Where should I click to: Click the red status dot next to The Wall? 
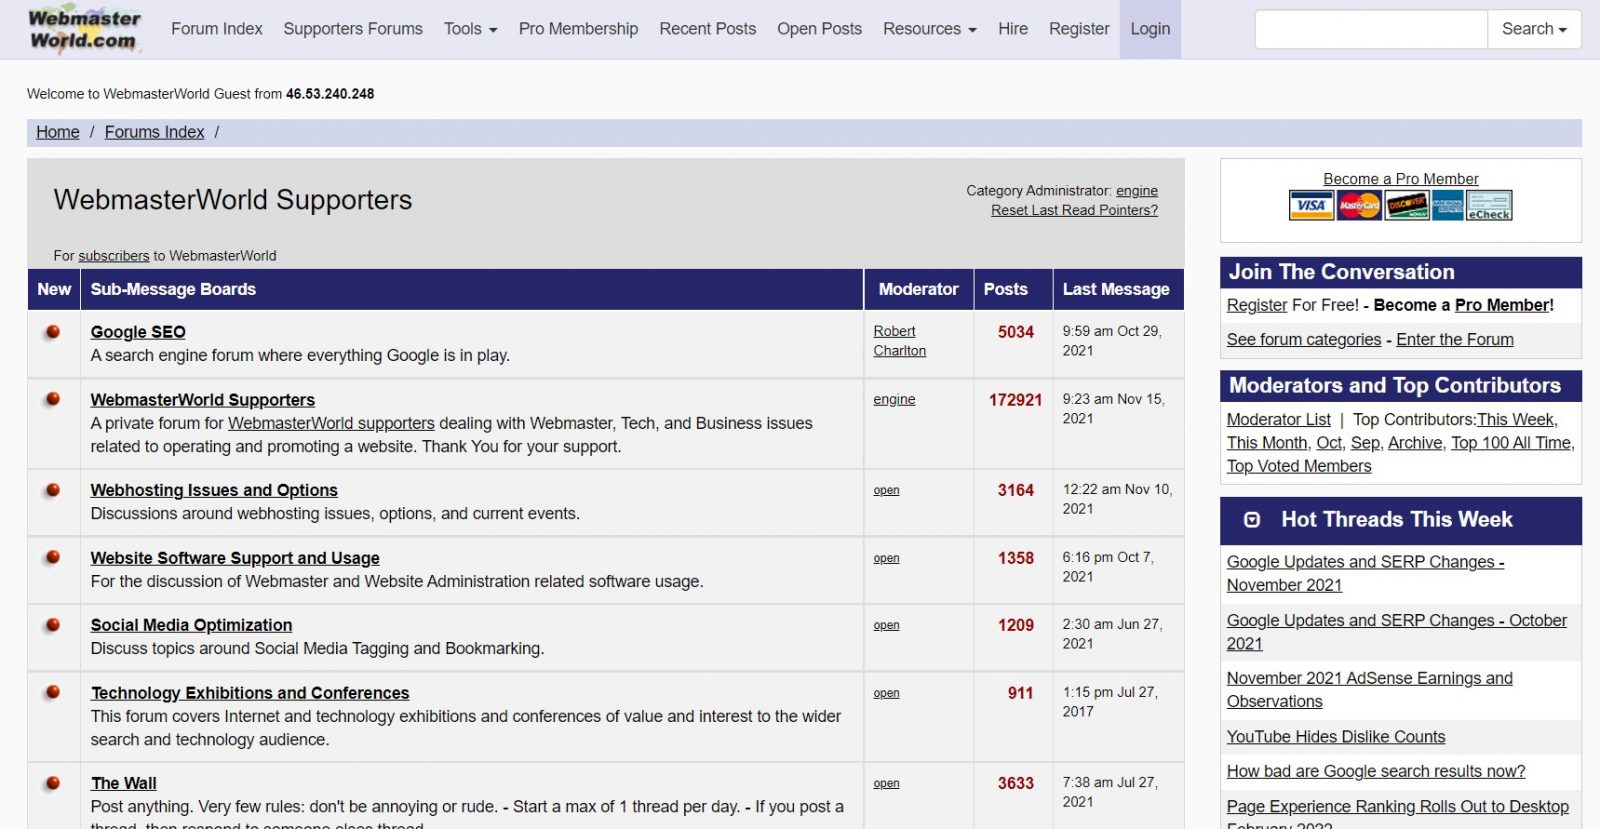pyautogui.click(x=53, y=783)
